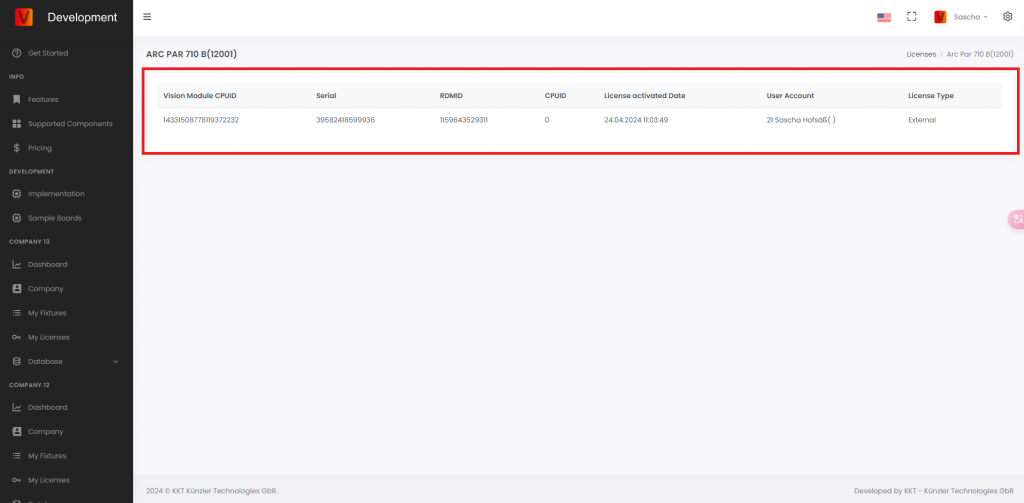Select Pricing in the sidebar

[39, 148]
